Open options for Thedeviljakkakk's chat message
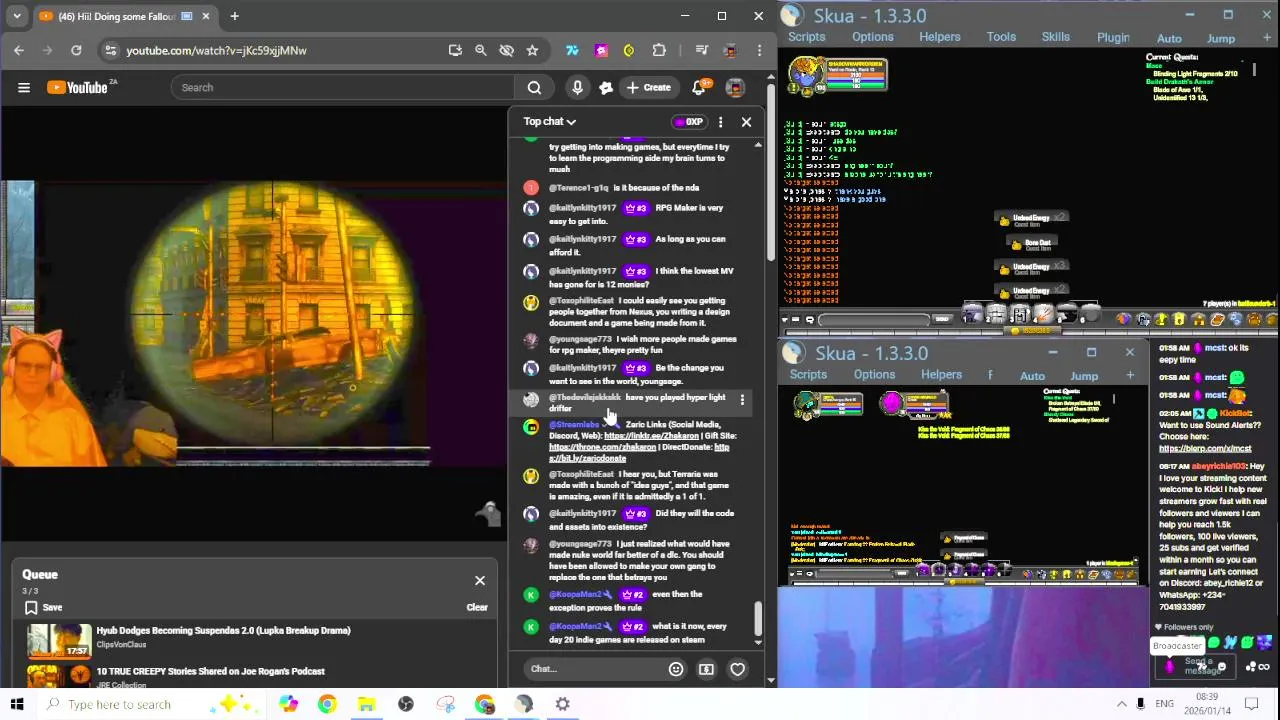This screenshot has width=1280, height=720. (742, 400)
